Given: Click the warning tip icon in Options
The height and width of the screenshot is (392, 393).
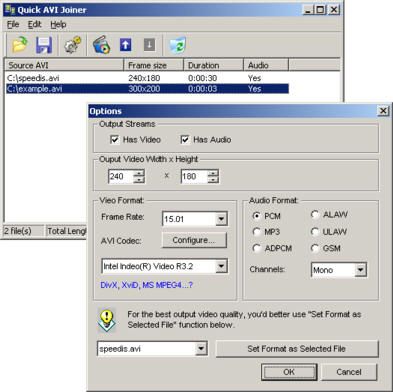Looking at the screenshot, I should click(x=107, y=320).
